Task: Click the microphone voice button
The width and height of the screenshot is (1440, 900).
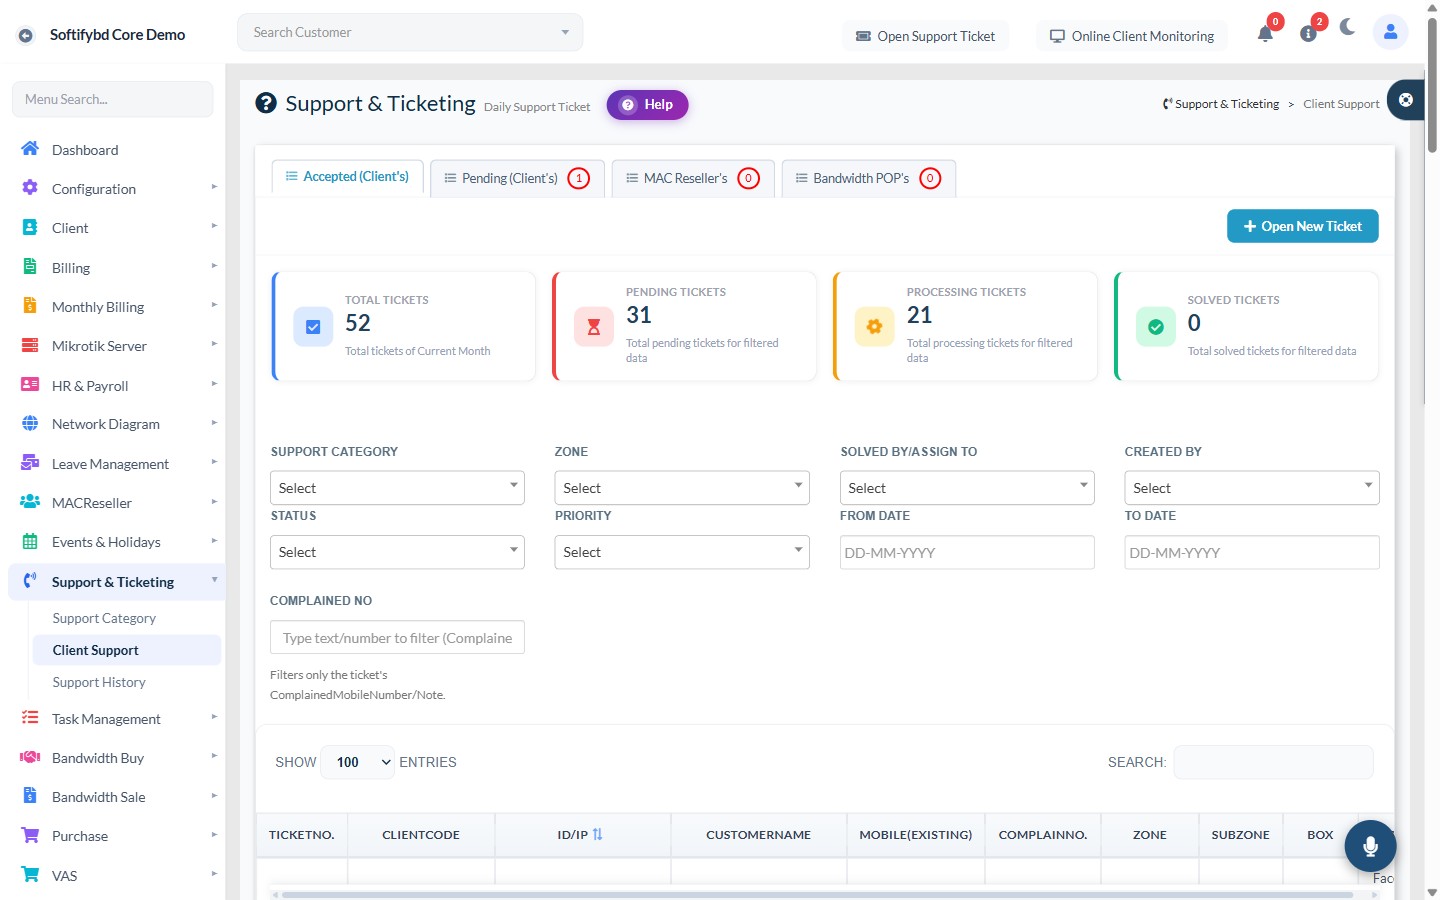Action: point(1370,846)
